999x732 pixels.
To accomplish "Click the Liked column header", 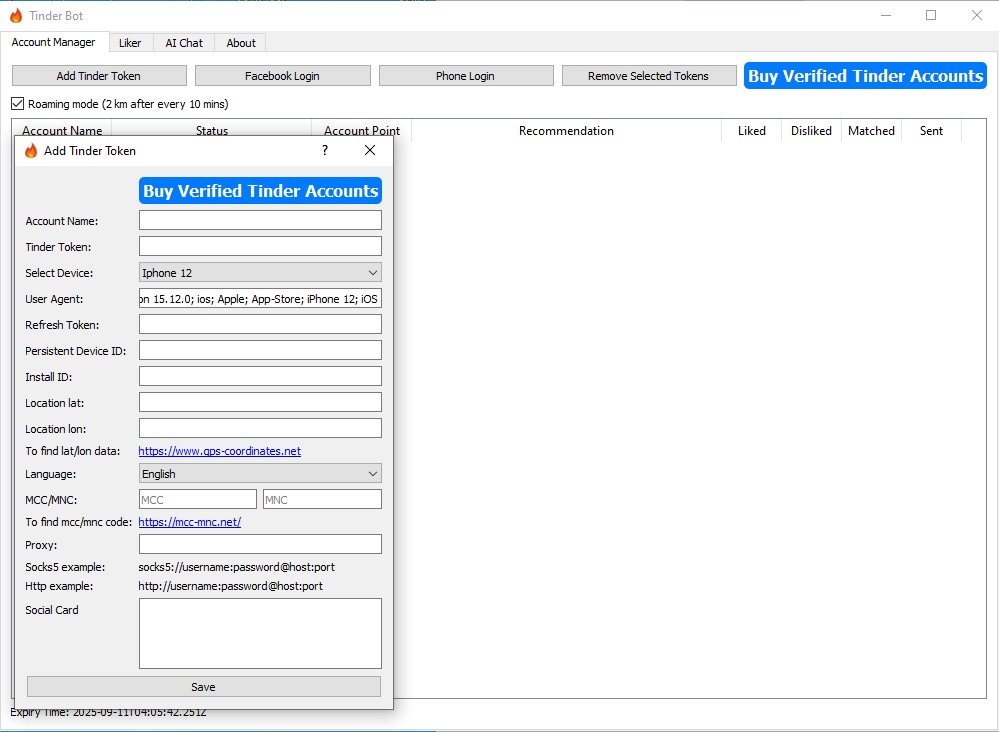I will pyautogui.click(x=752, y=131).
